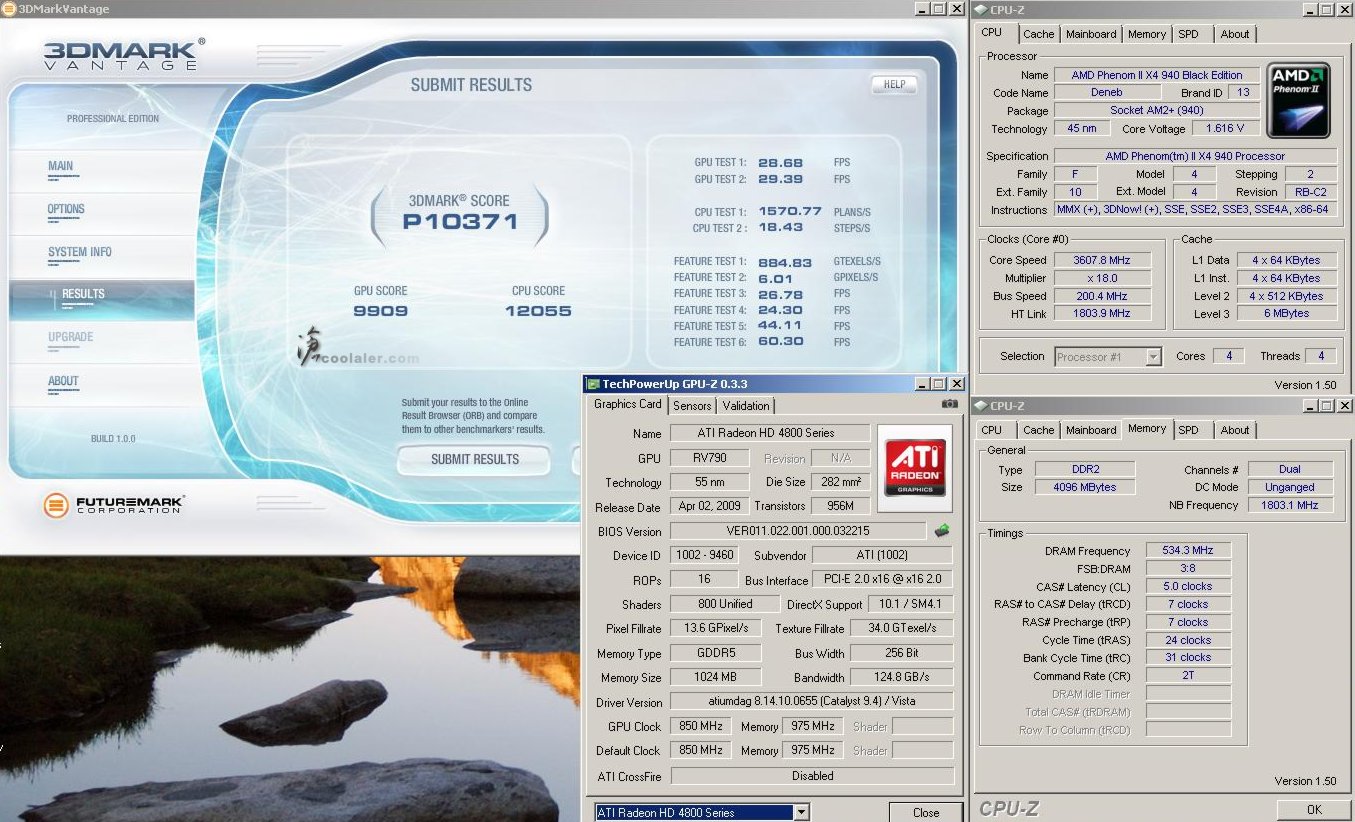Click the HT Link 1803.9 MHz value

(x=1102, y=314)
